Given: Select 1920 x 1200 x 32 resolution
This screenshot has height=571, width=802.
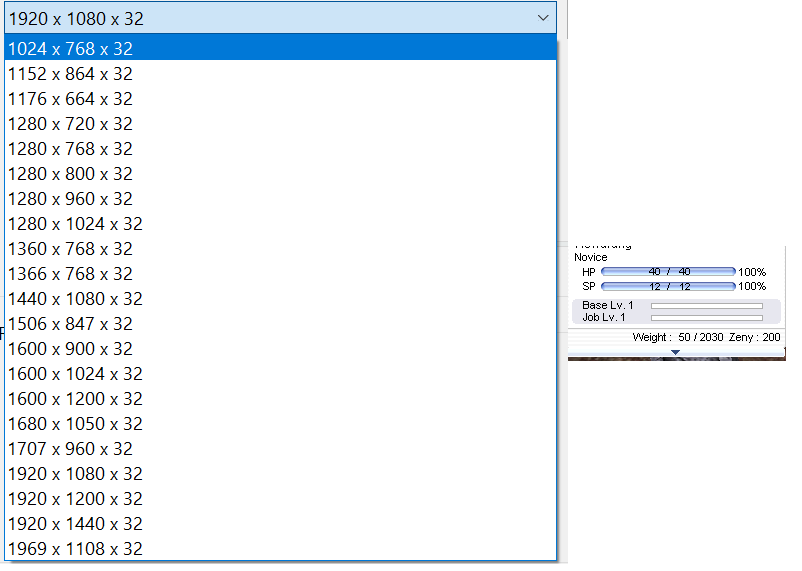Looking at the screenshot, I should click(x=280, y=499).
